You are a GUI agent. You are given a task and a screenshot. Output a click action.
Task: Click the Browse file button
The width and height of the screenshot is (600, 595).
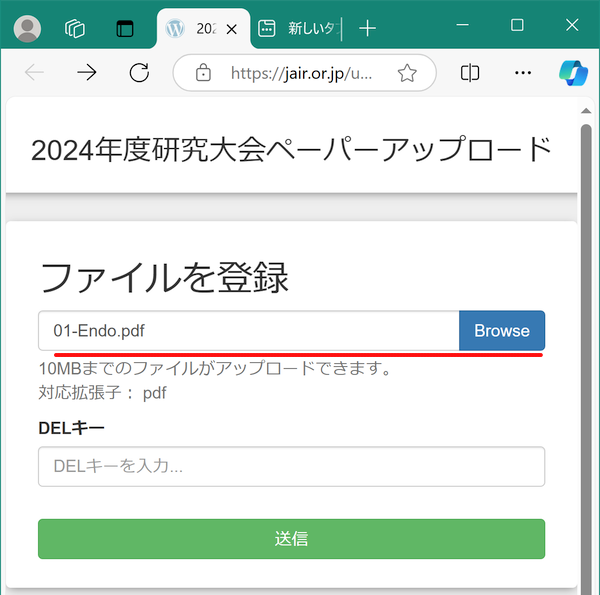pos(502,331)
